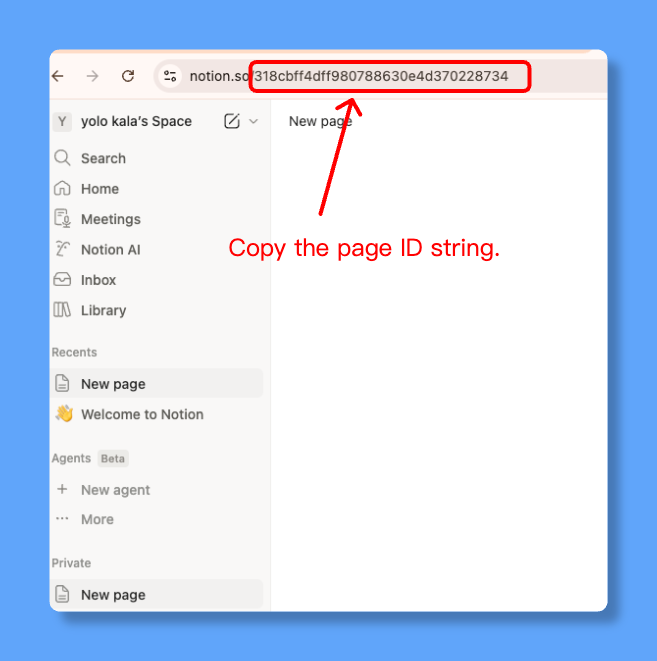Open New page under Private
The height and width of the screenshot is (661, 657).
click(157, 594)
